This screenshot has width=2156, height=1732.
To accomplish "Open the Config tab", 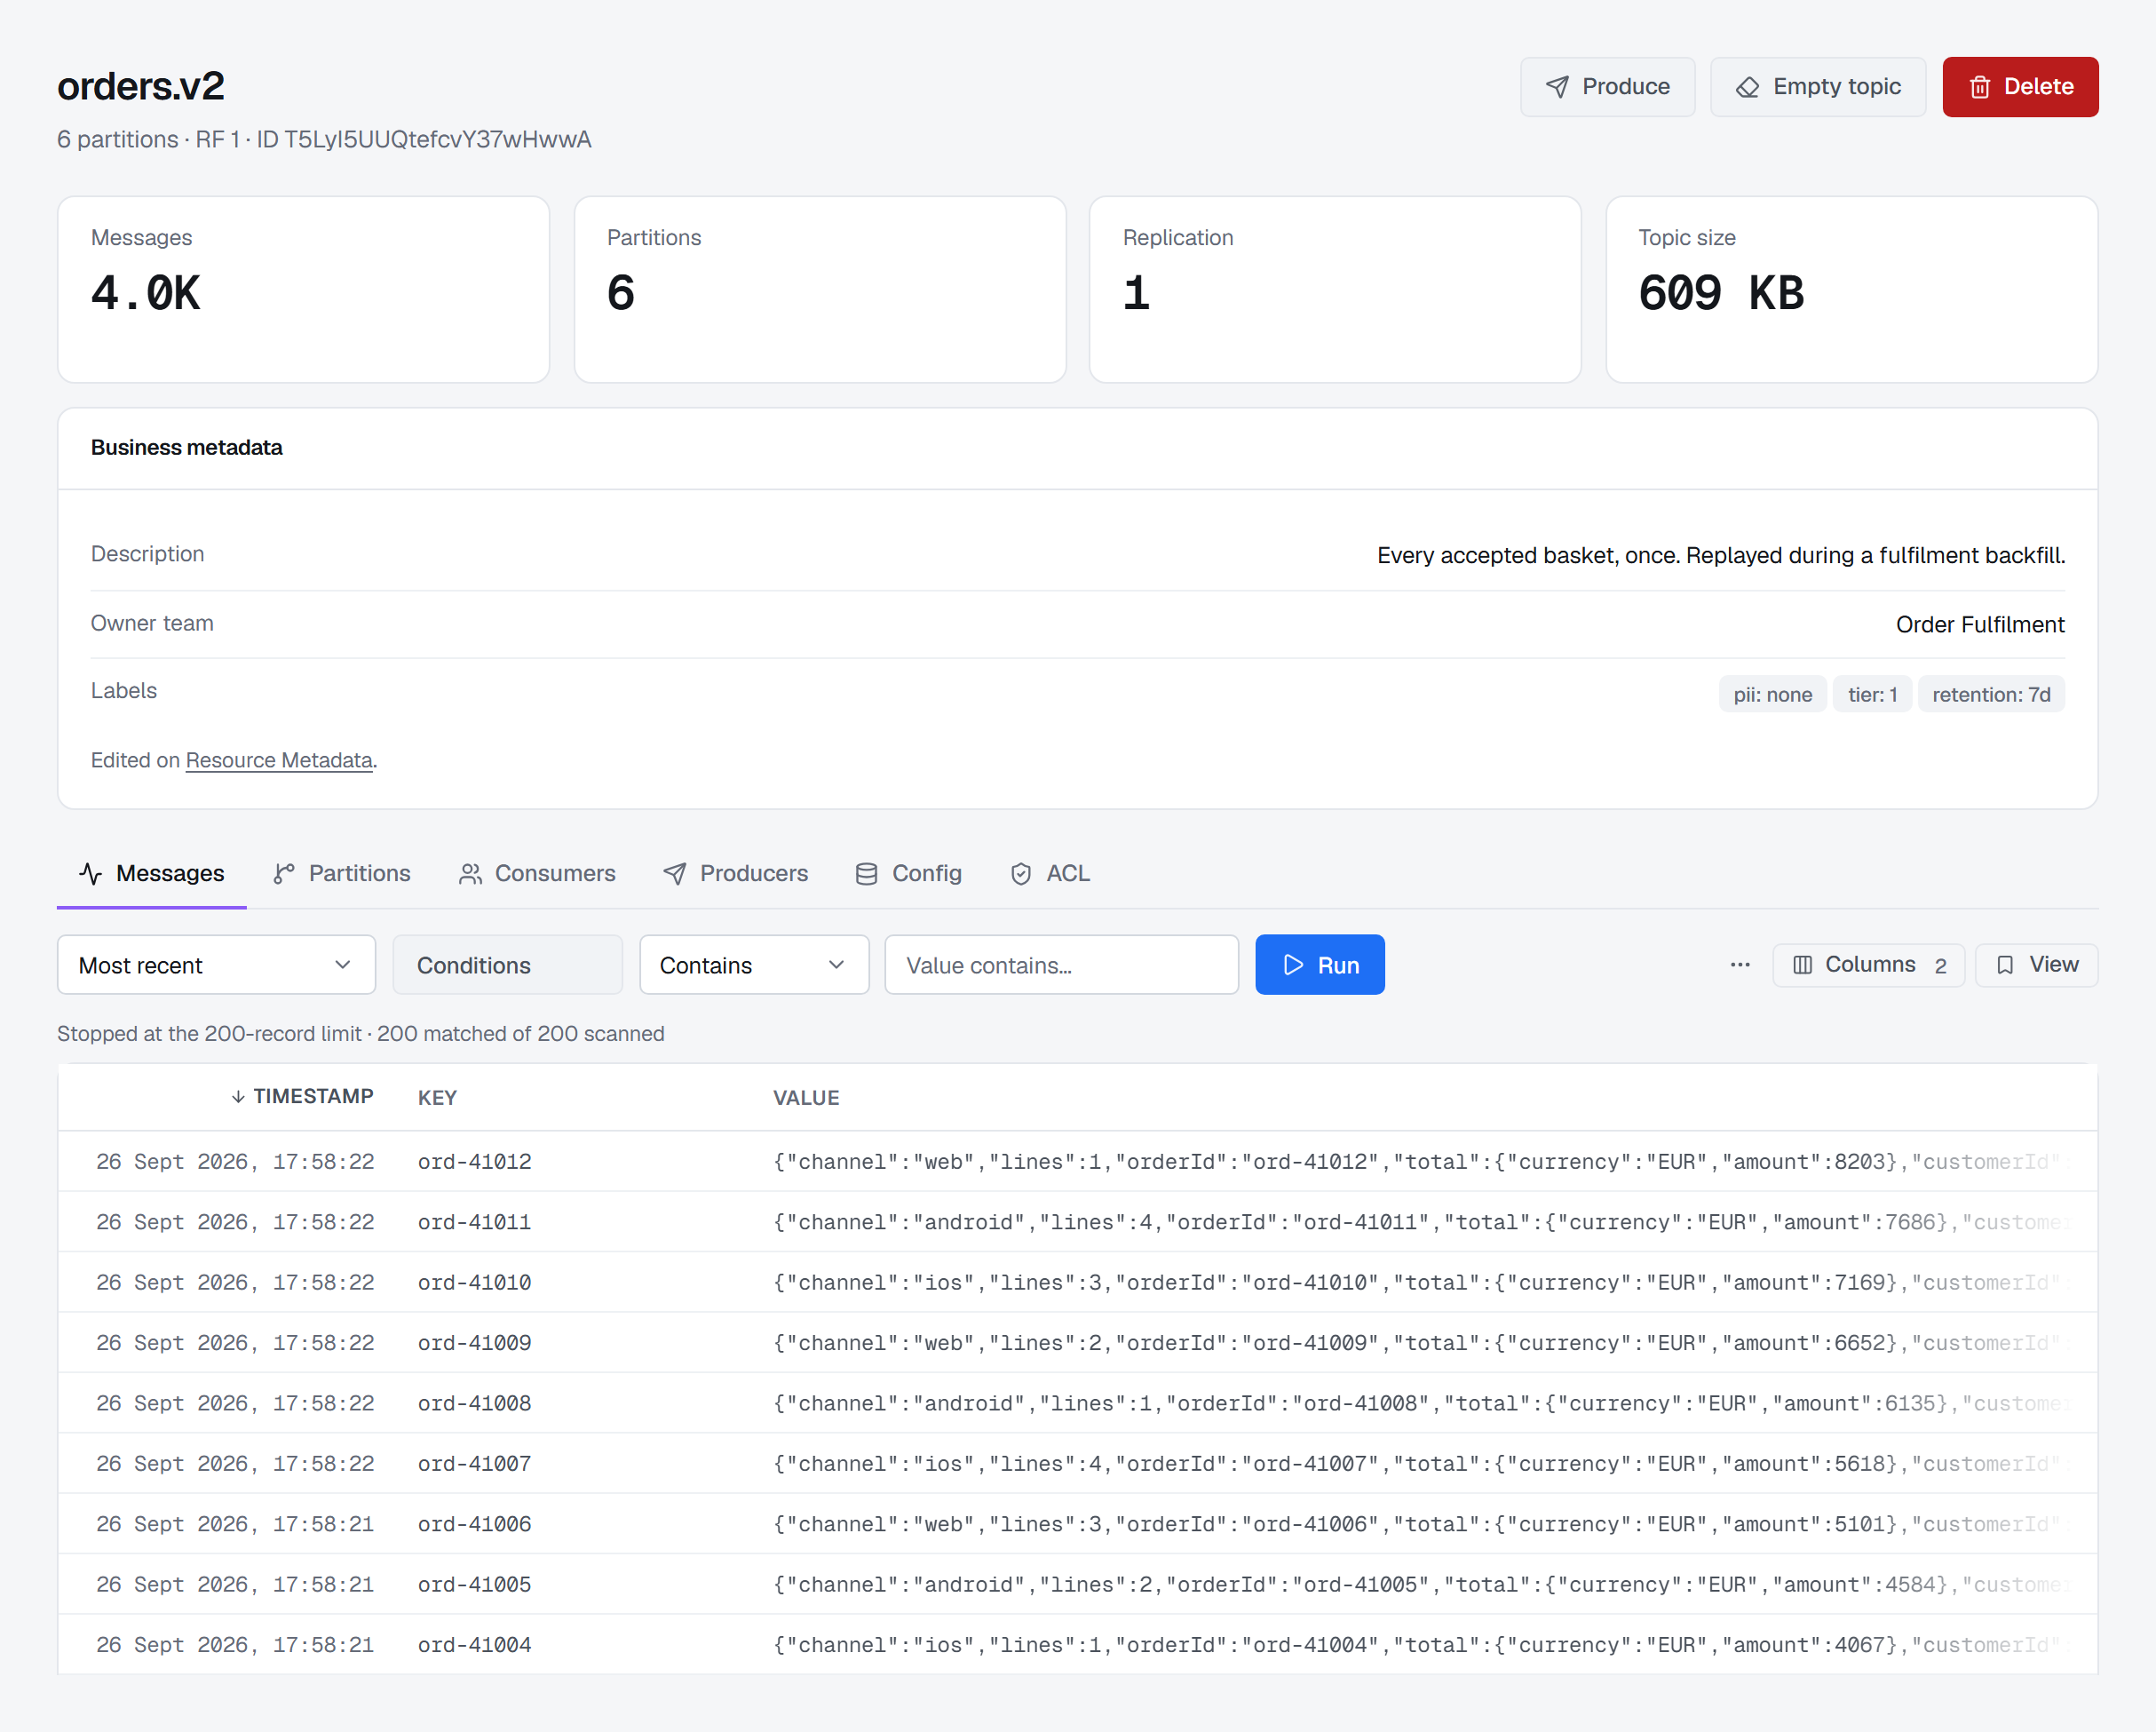I will pyautogui.click(x=908, y=874).
